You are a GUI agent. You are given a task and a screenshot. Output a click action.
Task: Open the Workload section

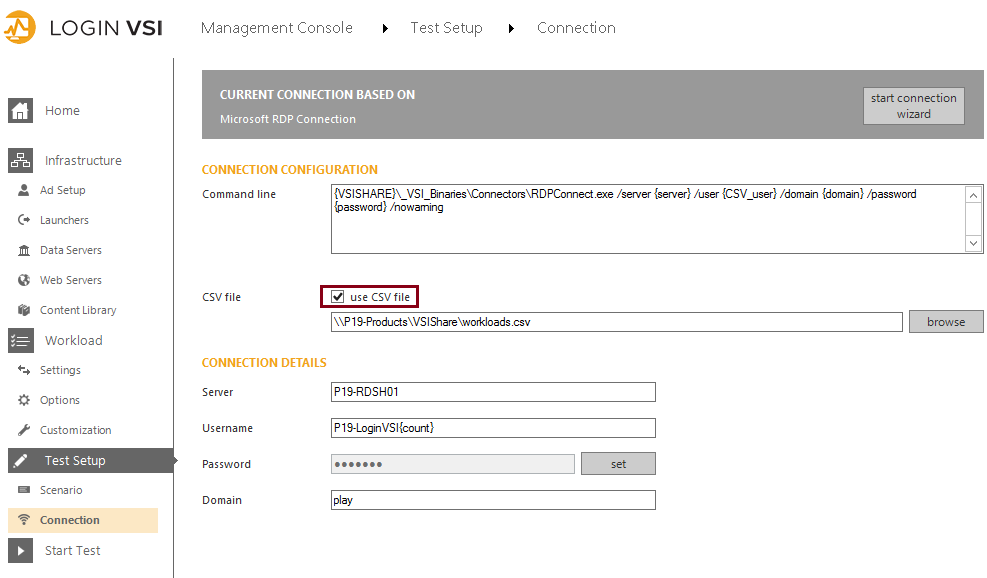74,341
